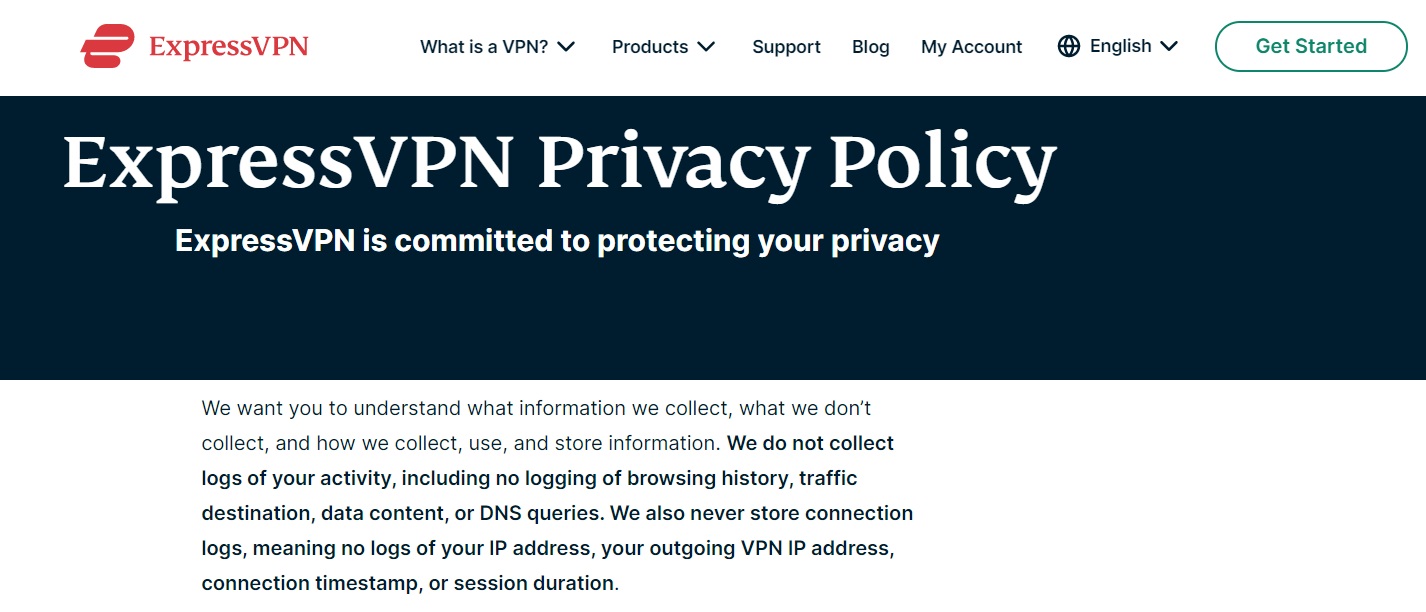Visit the My Account page
The height and width of the screenshot is (612, 1426).
coord(971,47)
